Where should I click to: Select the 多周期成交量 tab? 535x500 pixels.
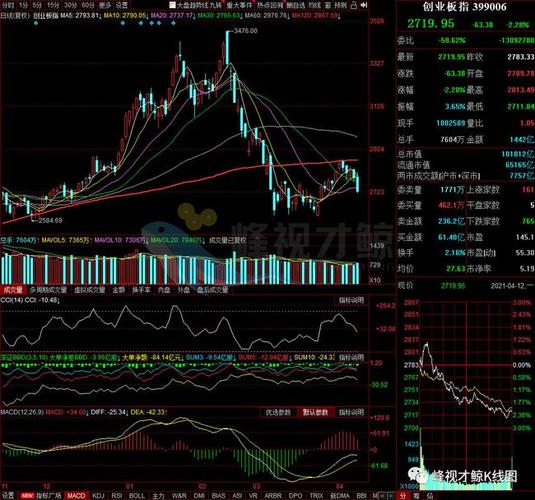48,290
